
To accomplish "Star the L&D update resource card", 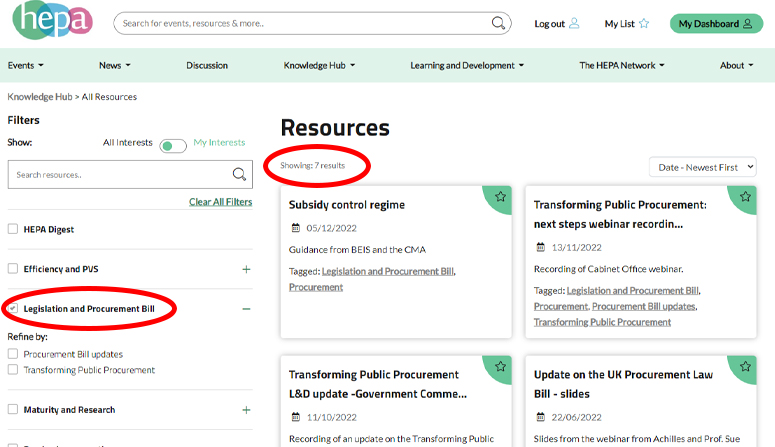I will pyautogui.click(x=500, y=367).
